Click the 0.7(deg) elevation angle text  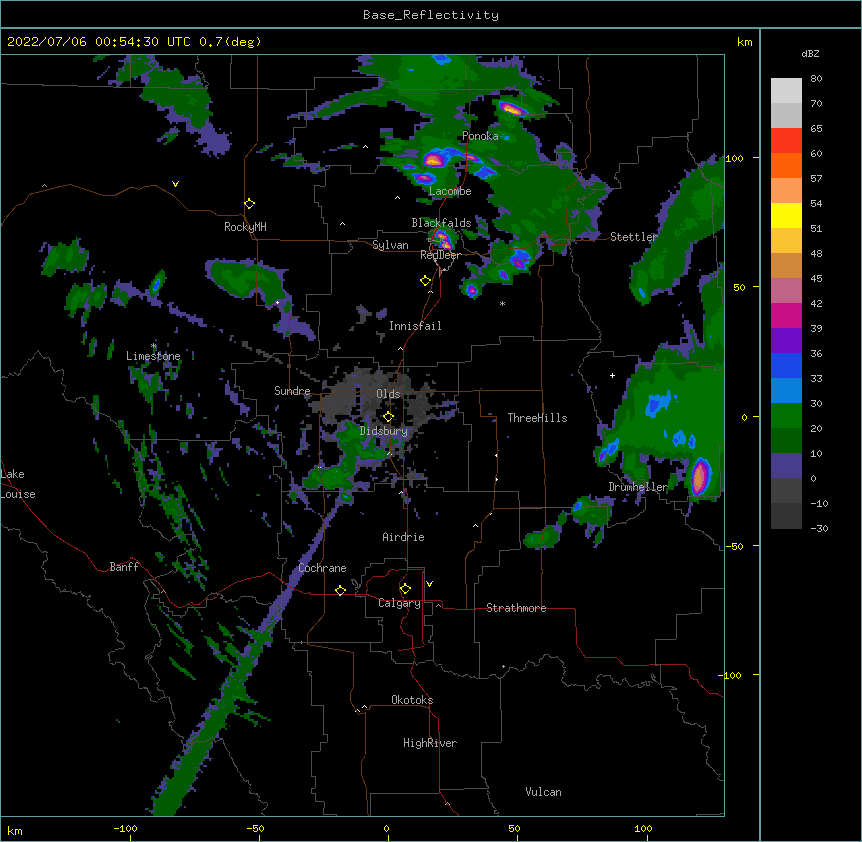[x=230, y=42]
